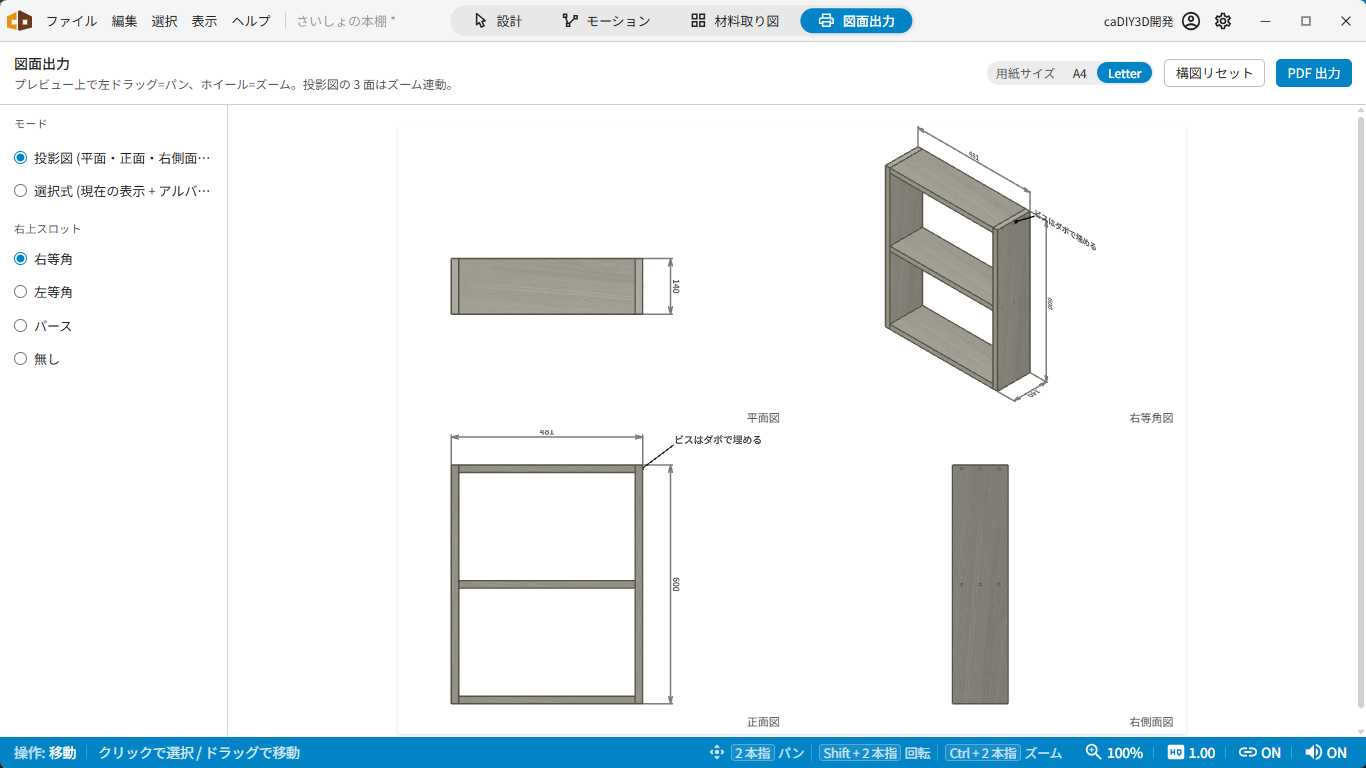
Task: Open the ファイル menu
Action: 71,21
